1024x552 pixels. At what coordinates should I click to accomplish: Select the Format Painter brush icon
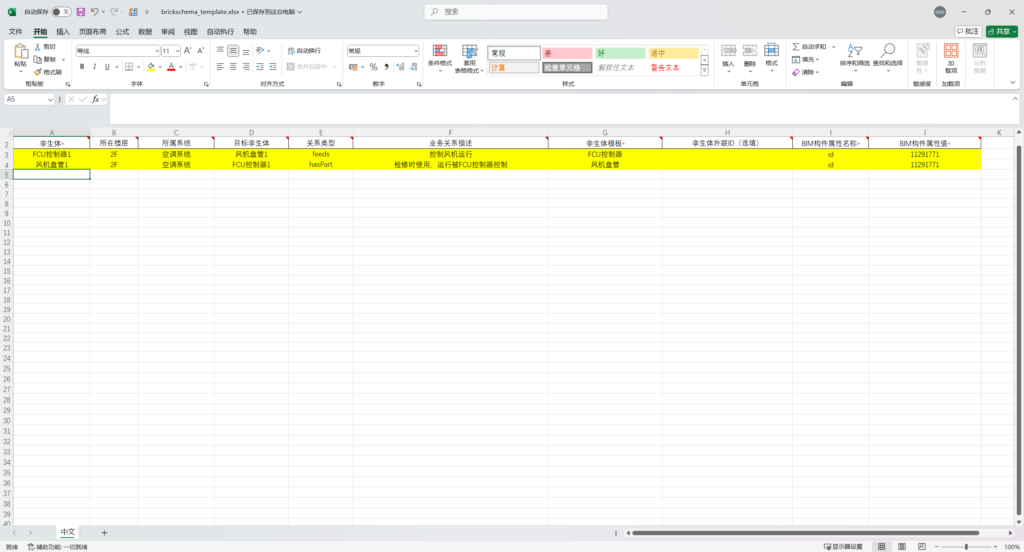37,72
